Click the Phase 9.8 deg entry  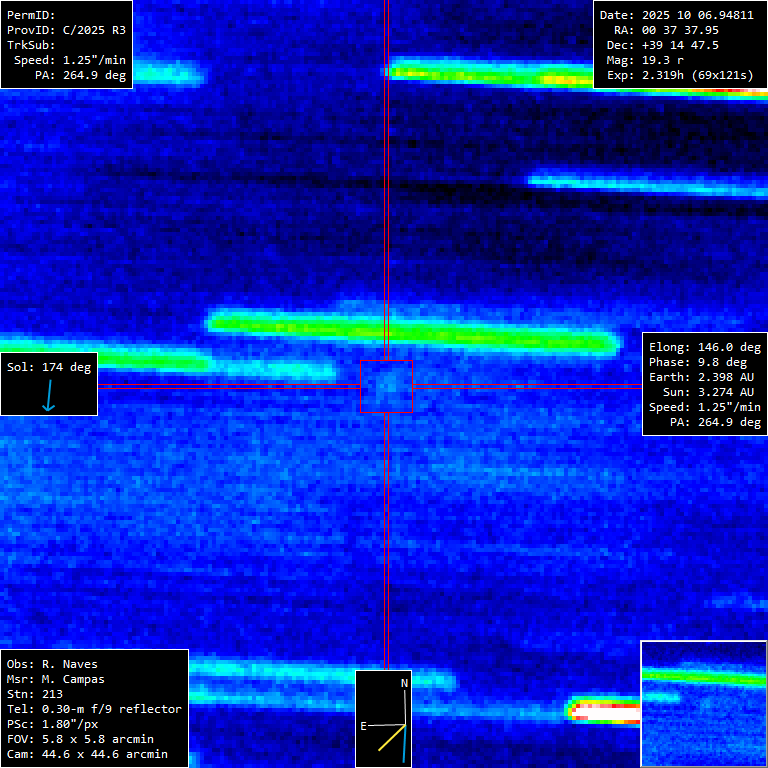704,362
